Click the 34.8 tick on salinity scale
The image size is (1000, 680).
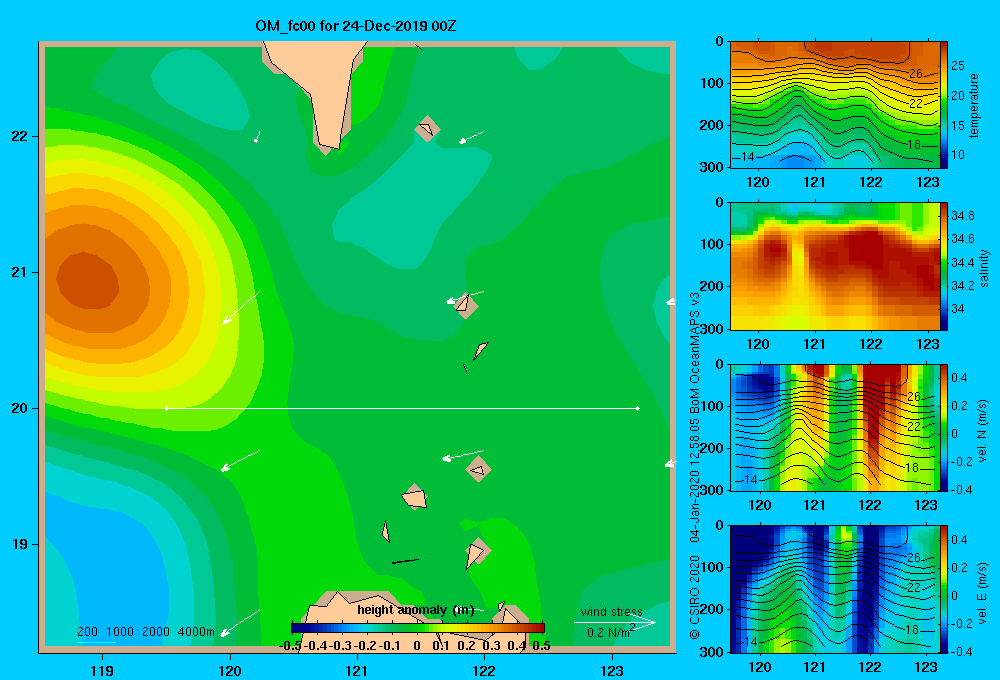click(962, 216)
